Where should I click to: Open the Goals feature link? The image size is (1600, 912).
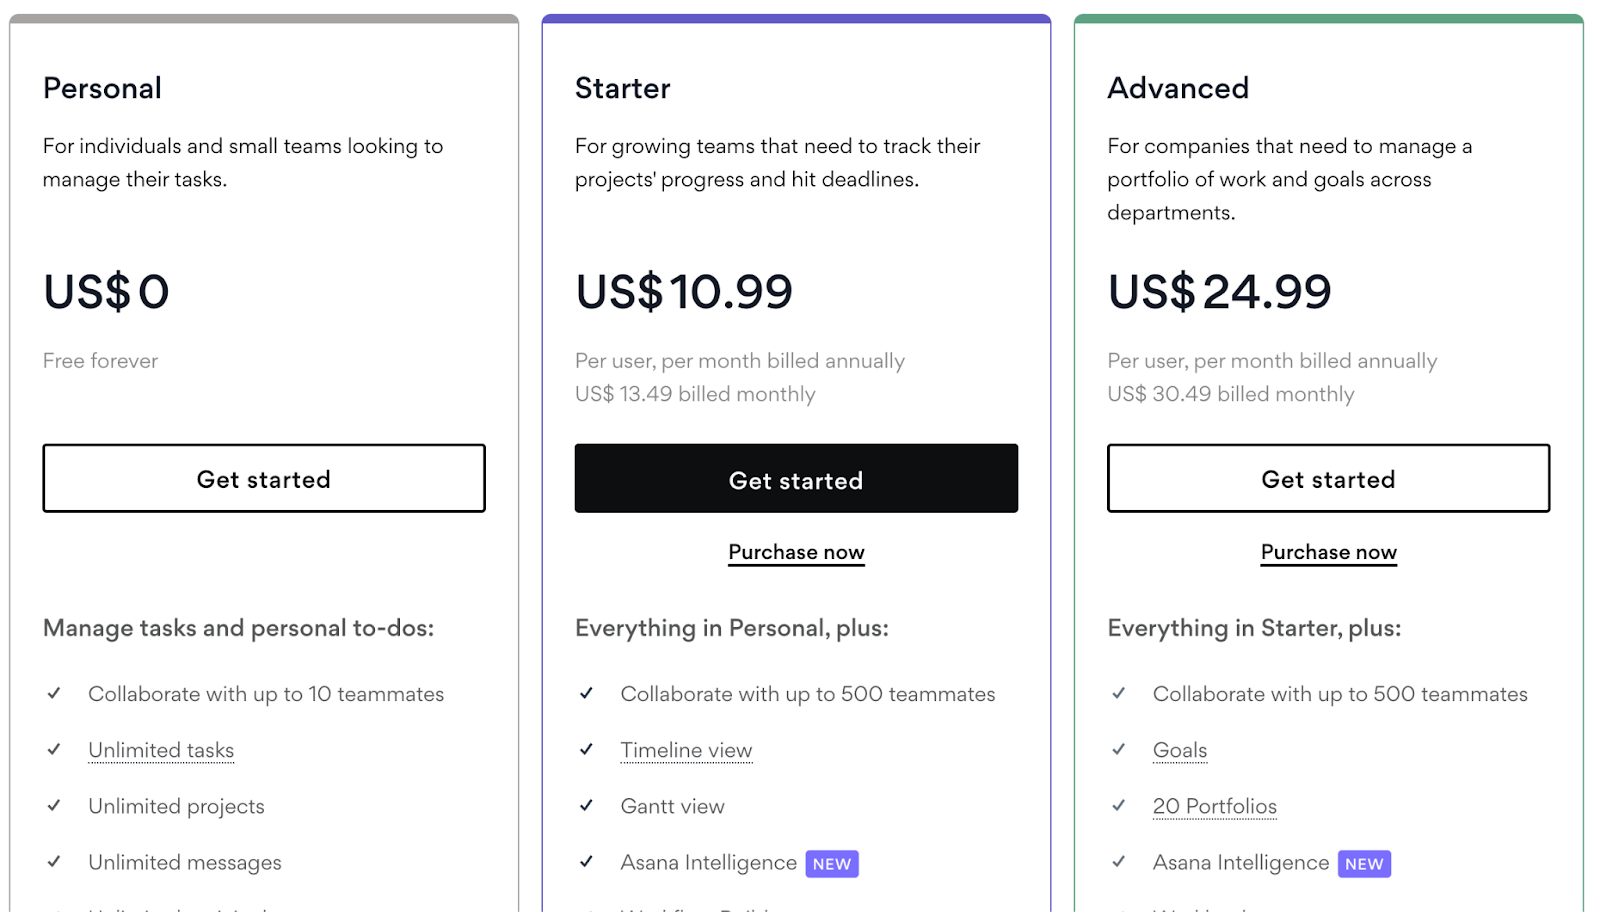[x=1180, y=750]
